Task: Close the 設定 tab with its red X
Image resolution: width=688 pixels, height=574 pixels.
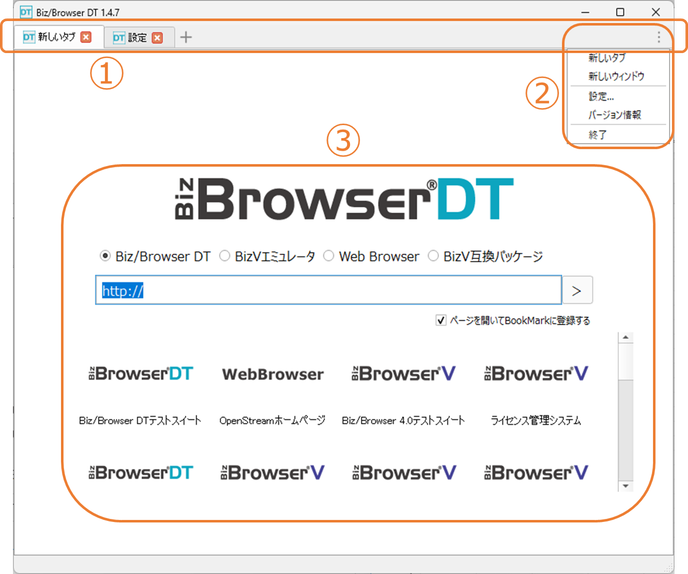Action: (157, 38)
